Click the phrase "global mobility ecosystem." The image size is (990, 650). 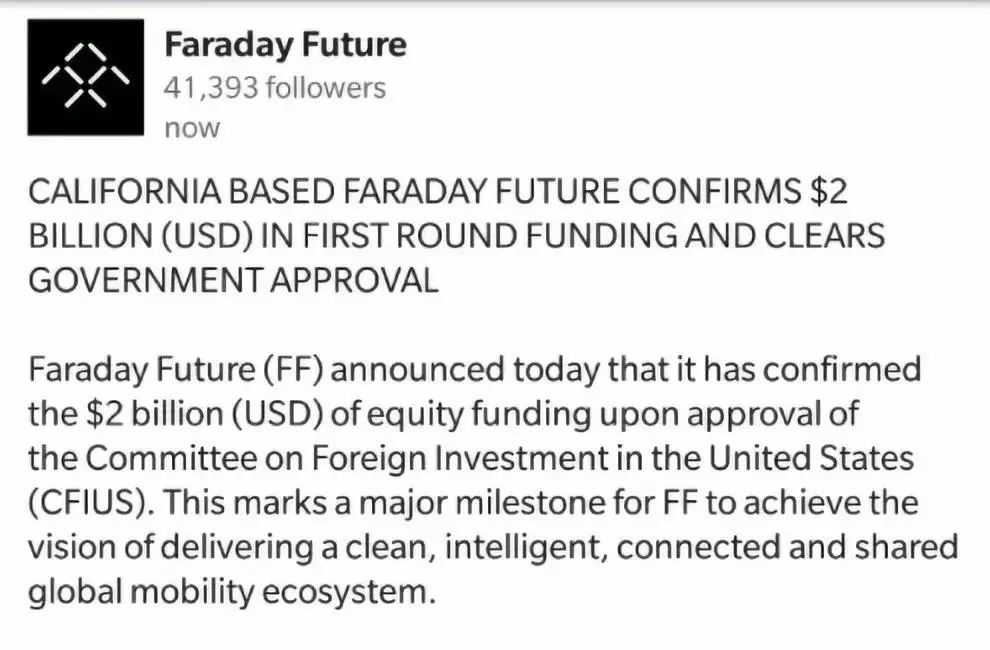pyautogui.click(x=232, y=593)
